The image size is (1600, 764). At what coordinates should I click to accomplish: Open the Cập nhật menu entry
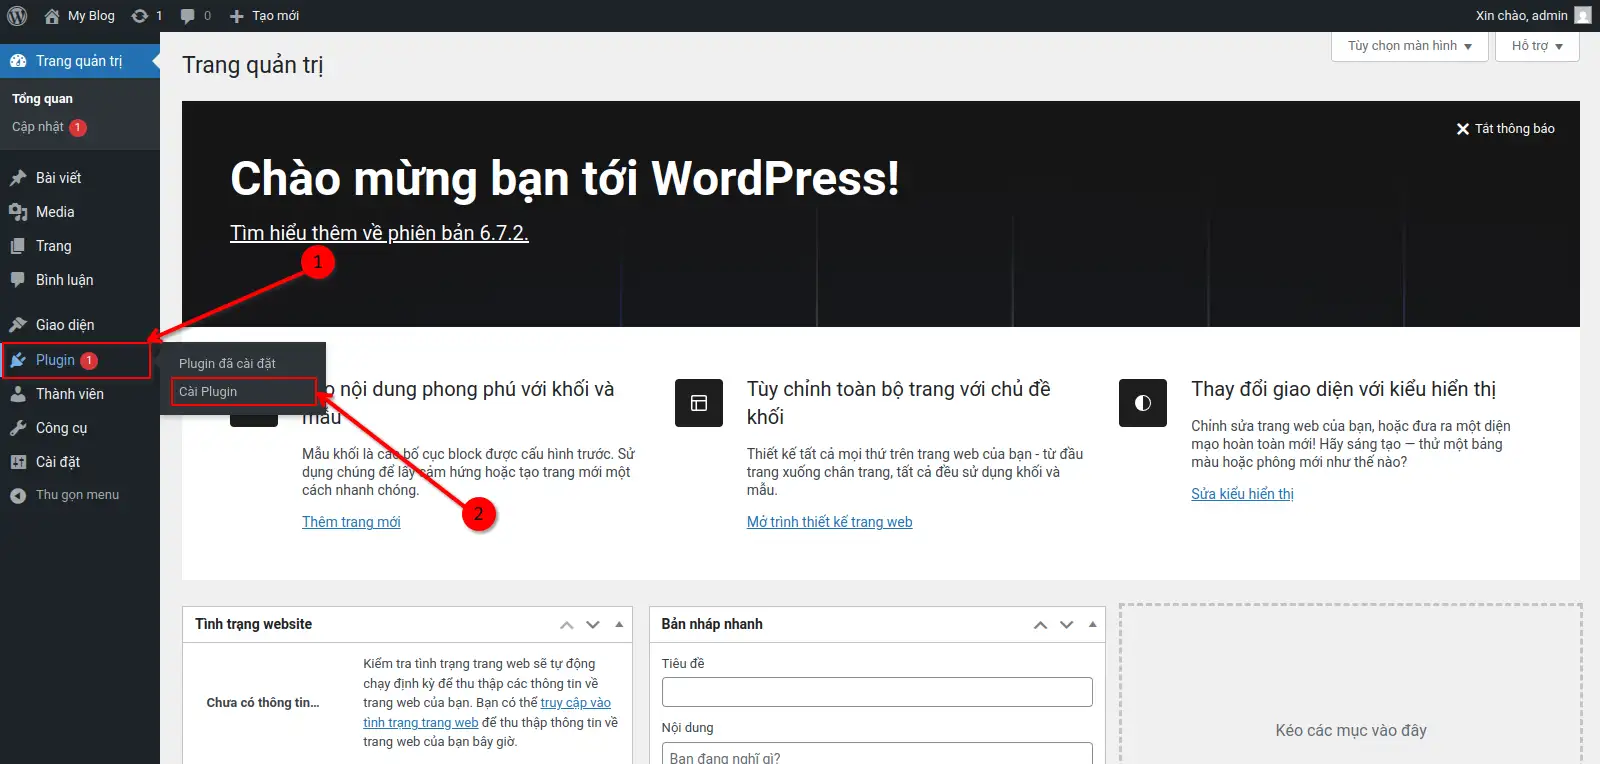(38, 127)
